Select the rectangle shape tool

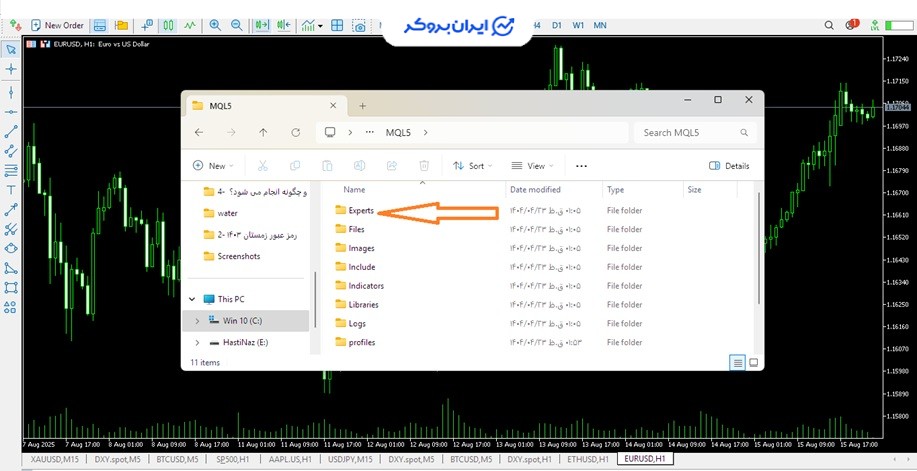pos(11,287)
